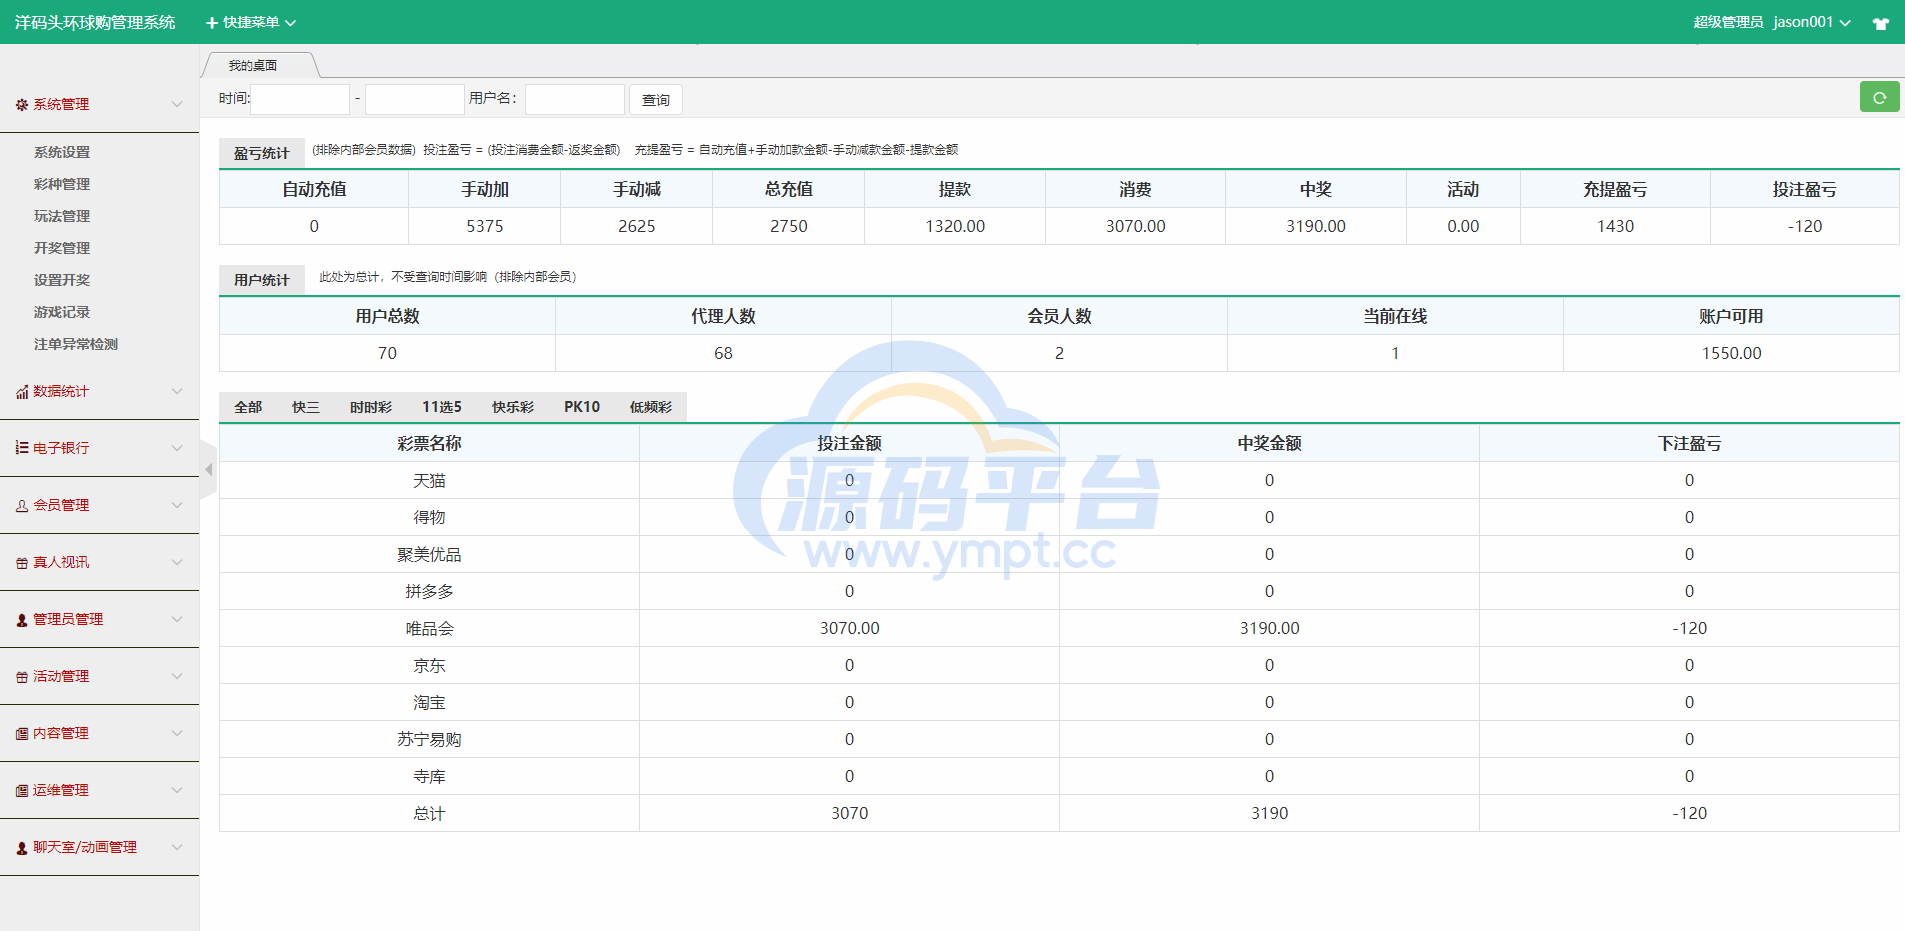Expand the 内容管理 menu chevron

pos(177,733)
